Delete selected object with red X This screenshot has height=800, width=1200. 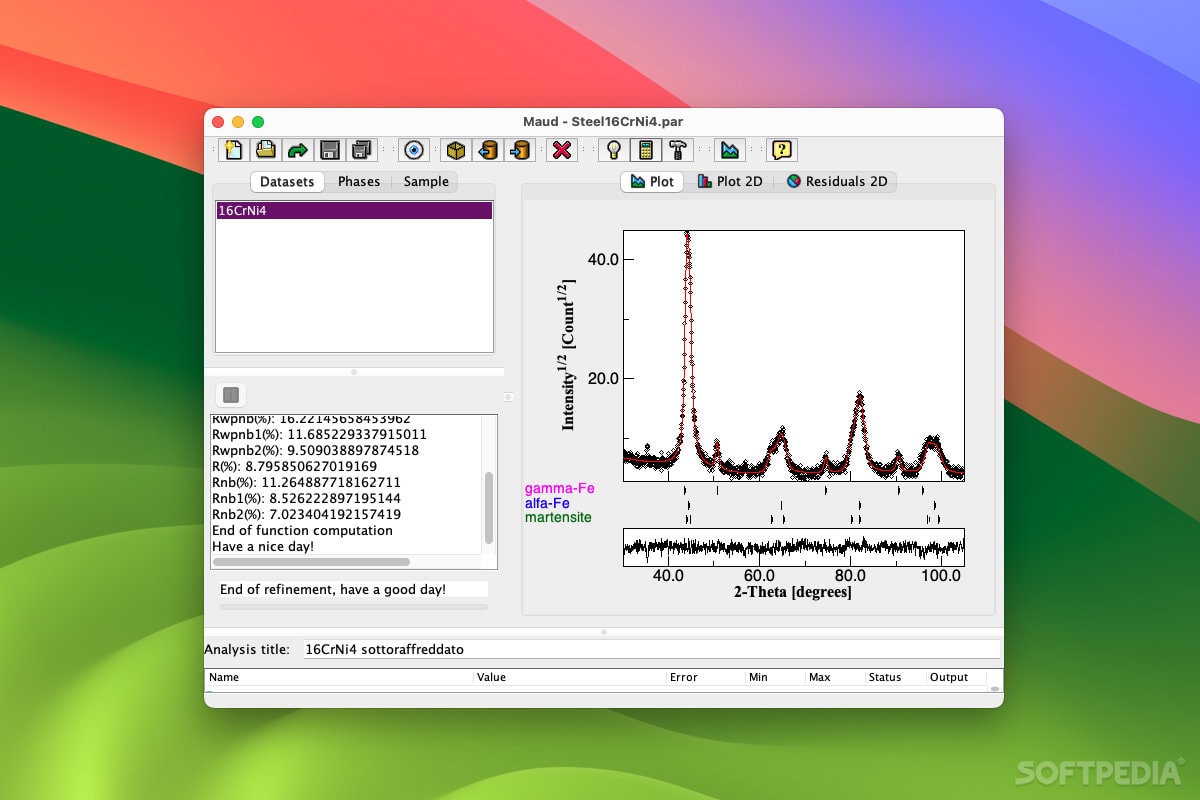click(563, 150)
